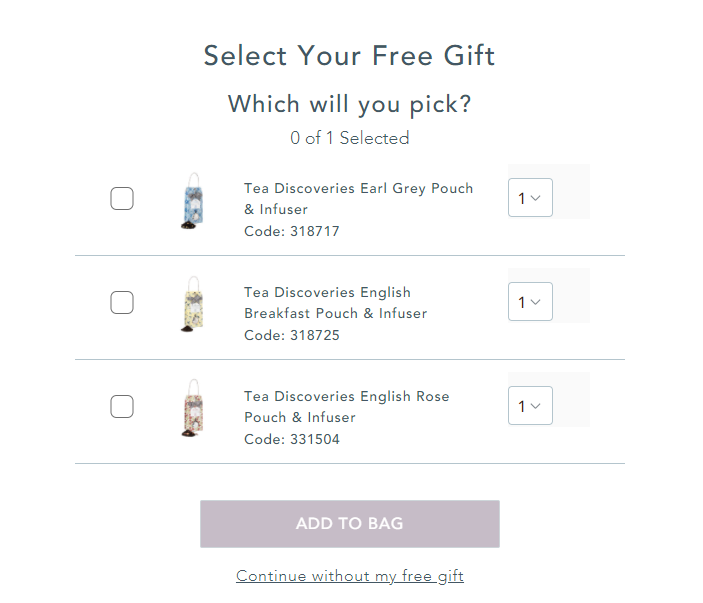The width and height of the screenshot is (703, 603).
Task: Open quantity dropdown for Earl Grey Pouch
Action: click(530, 198)
